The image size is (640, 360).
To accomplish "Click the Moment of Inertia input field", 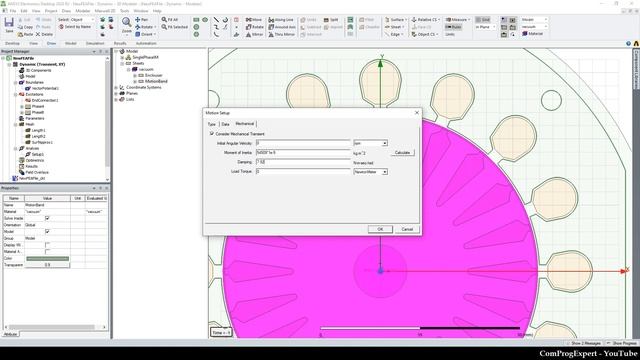I will [303, 153].
